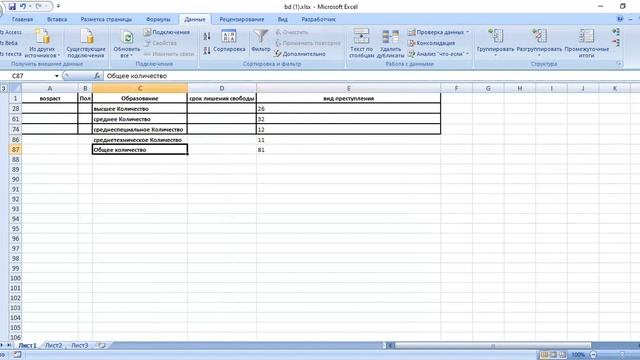Click the Undo arrow icon
Viewport: 640px width, 360px height.
[23, 7]
